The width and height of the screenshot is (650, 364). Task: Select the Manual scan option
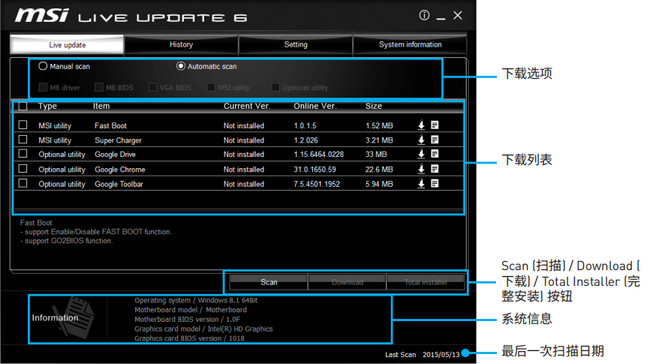[x=43, y=66]
